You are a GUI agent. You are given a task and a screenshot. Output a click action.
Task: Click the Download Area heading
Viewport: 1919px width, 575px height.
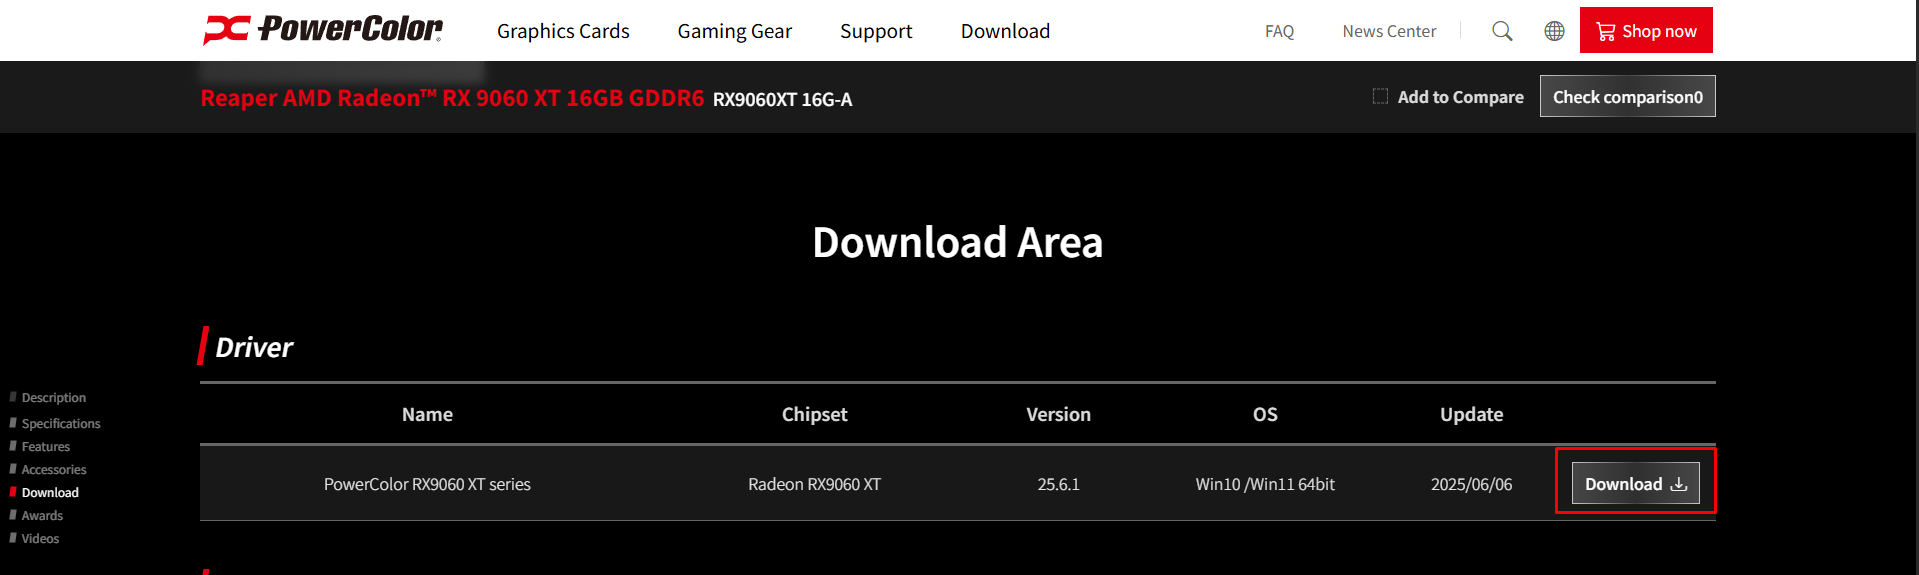tap(957, 242)
